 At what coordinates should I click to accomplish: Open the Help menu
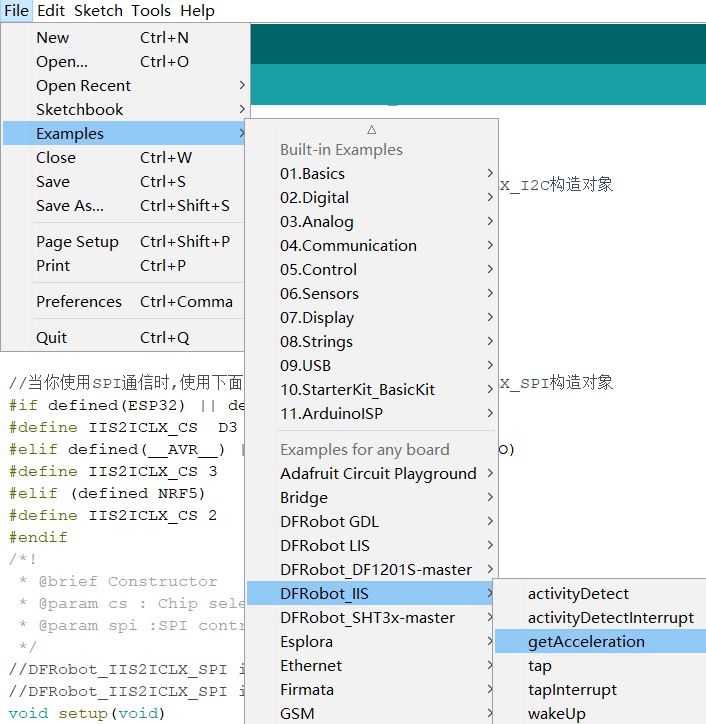point(197,11)
